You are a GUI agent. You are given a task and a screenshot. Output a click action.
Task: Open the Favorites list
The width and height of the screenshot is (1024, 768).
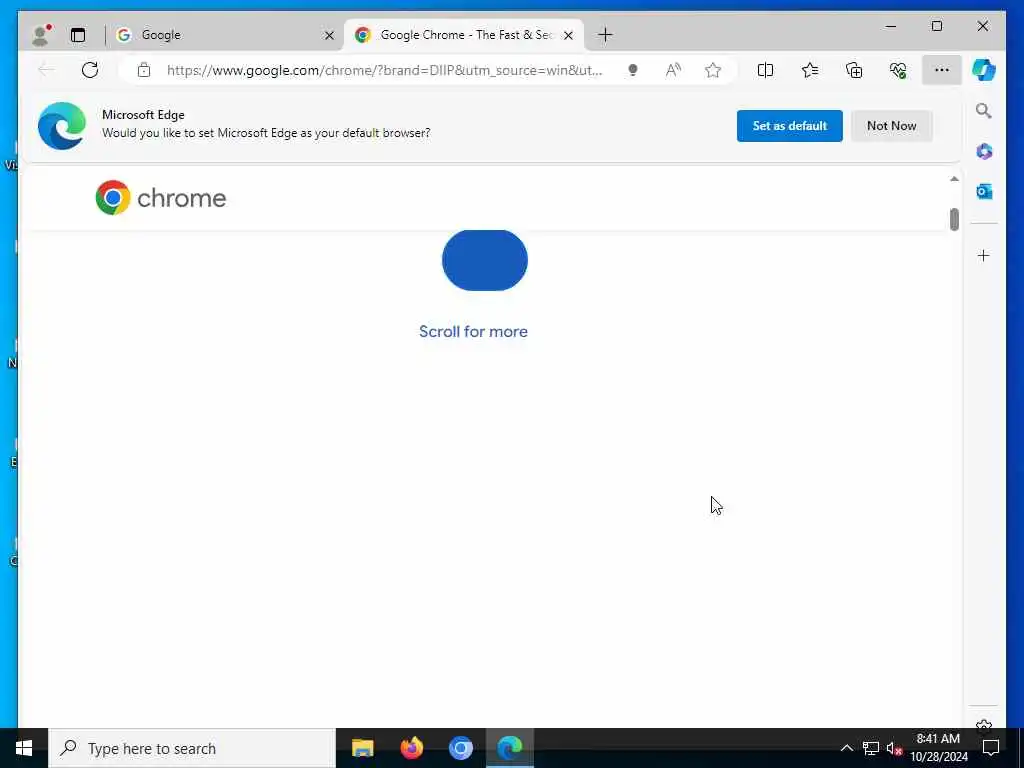[810, 70]
